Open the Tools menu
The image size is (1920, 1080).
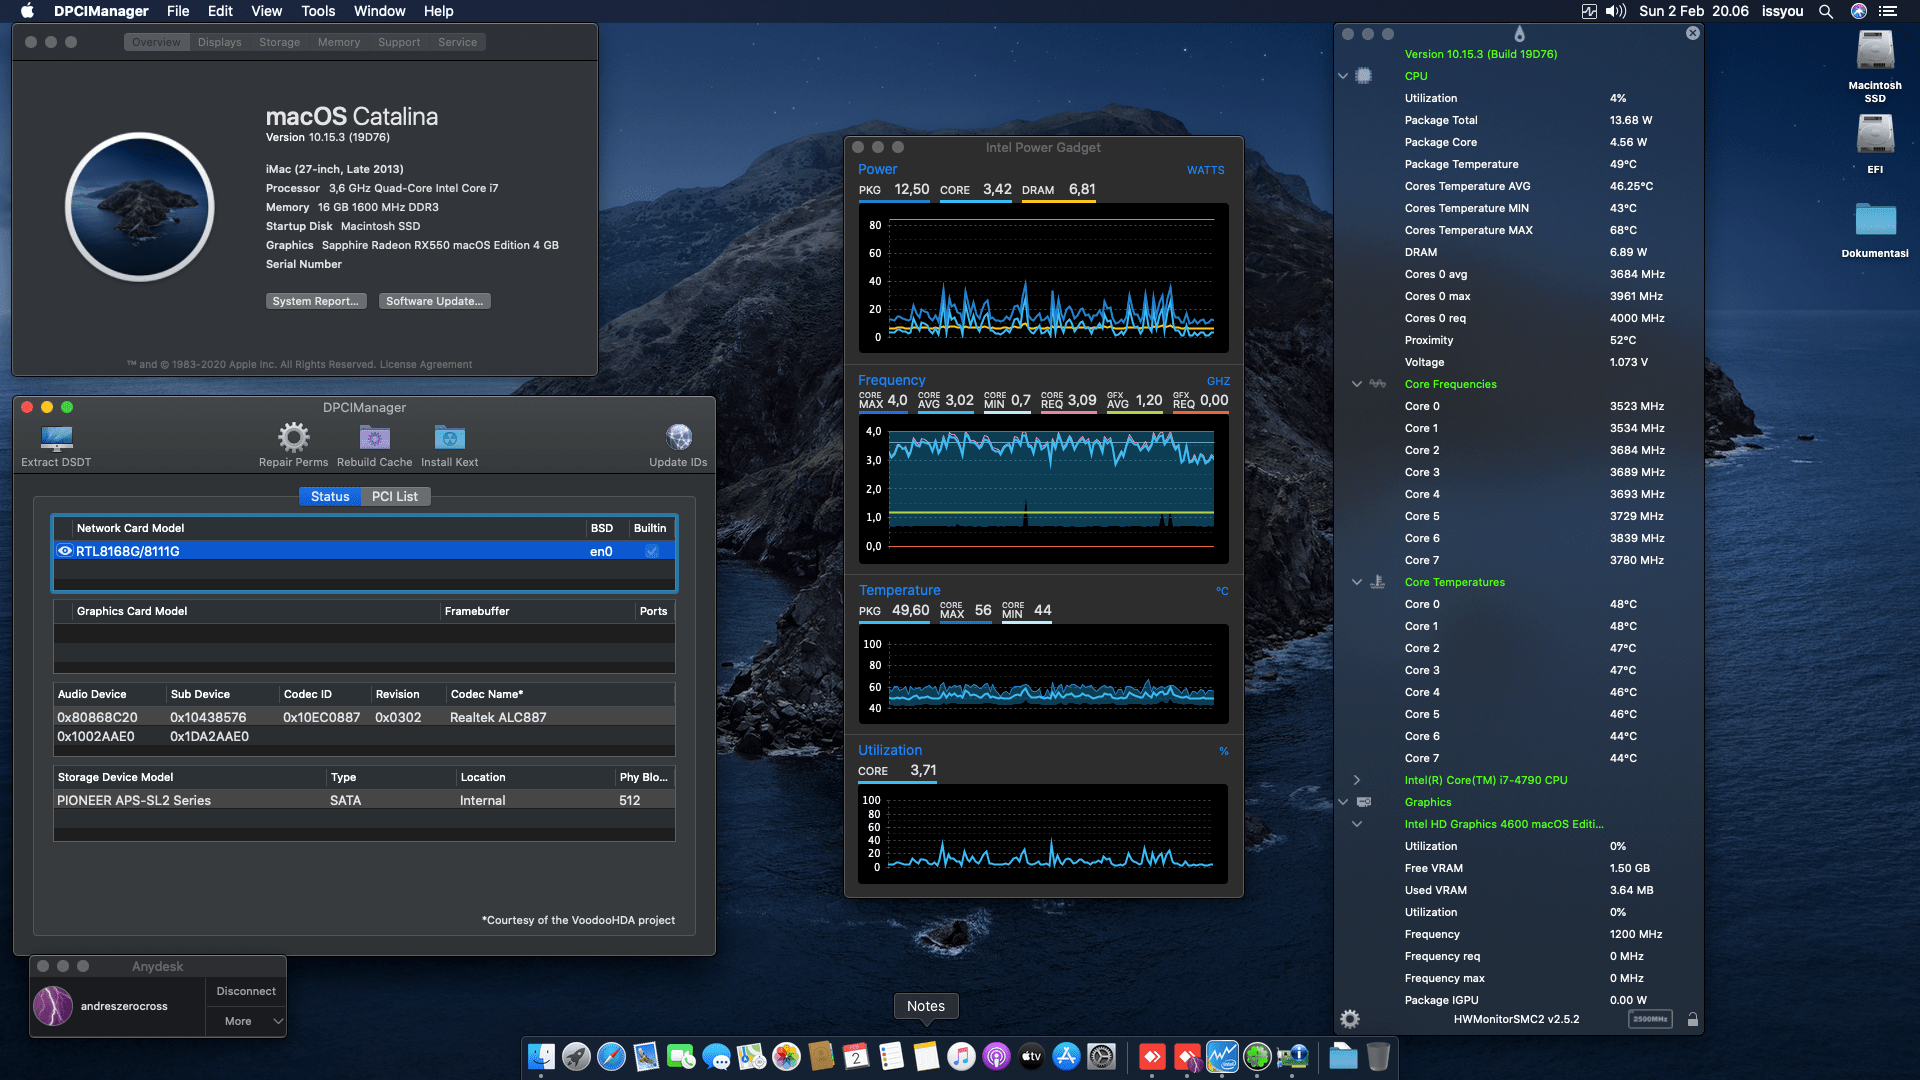317,11
